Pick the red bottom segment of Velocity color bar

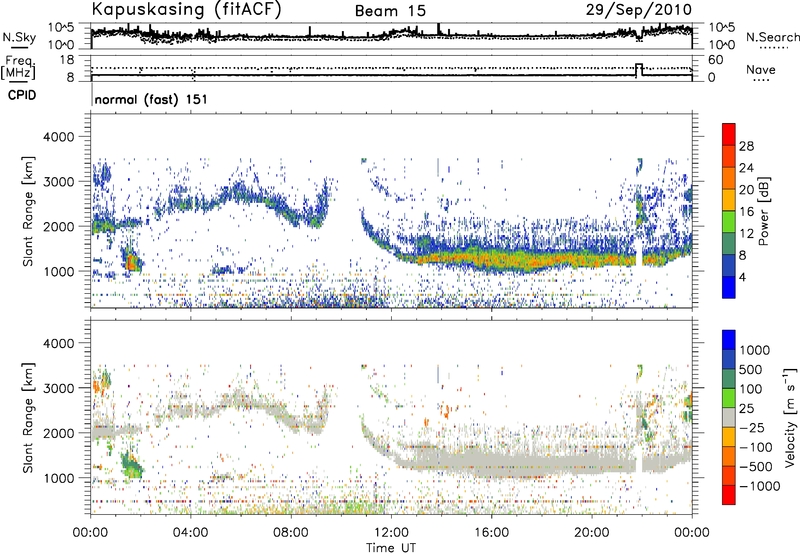tap(729, 495)
